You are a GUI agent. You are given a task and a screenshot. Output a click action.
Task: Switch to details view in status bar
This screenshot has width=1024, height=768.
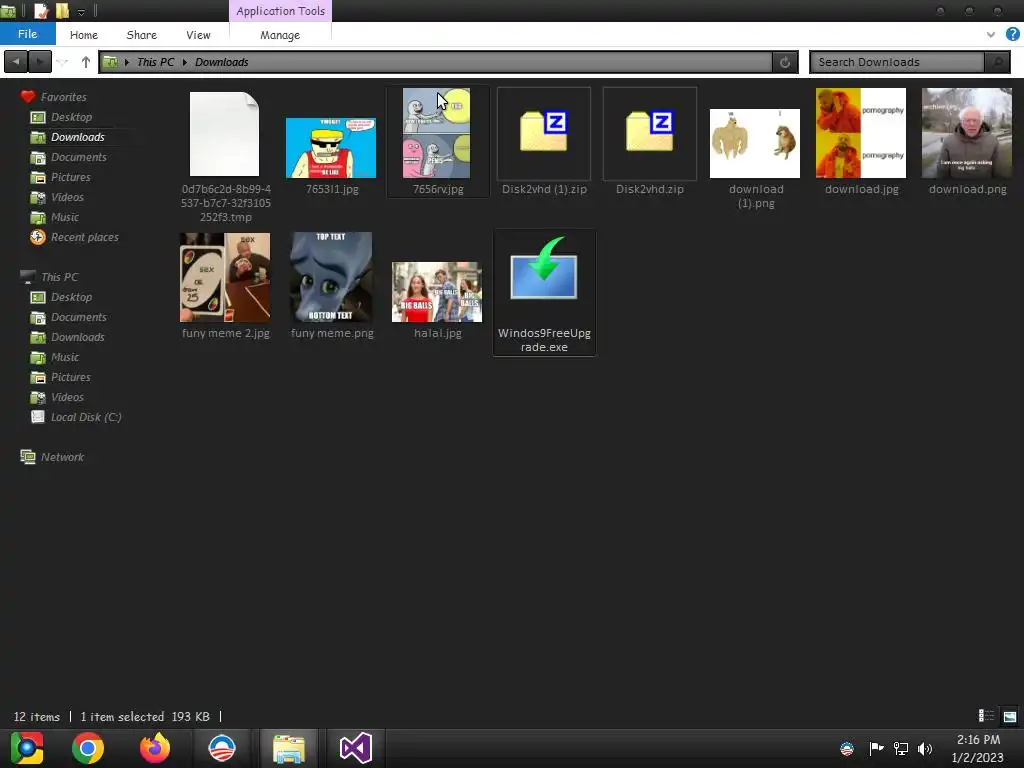click(x=986, y=716)
